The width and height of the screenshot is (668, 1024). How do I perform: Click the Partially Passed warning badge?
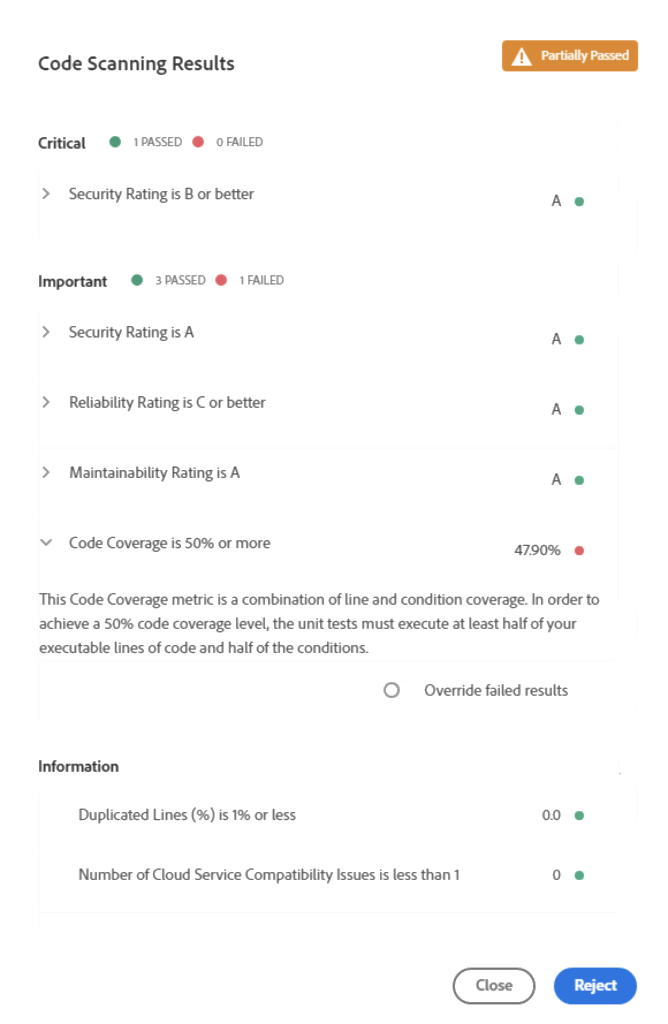click(570, 56)
